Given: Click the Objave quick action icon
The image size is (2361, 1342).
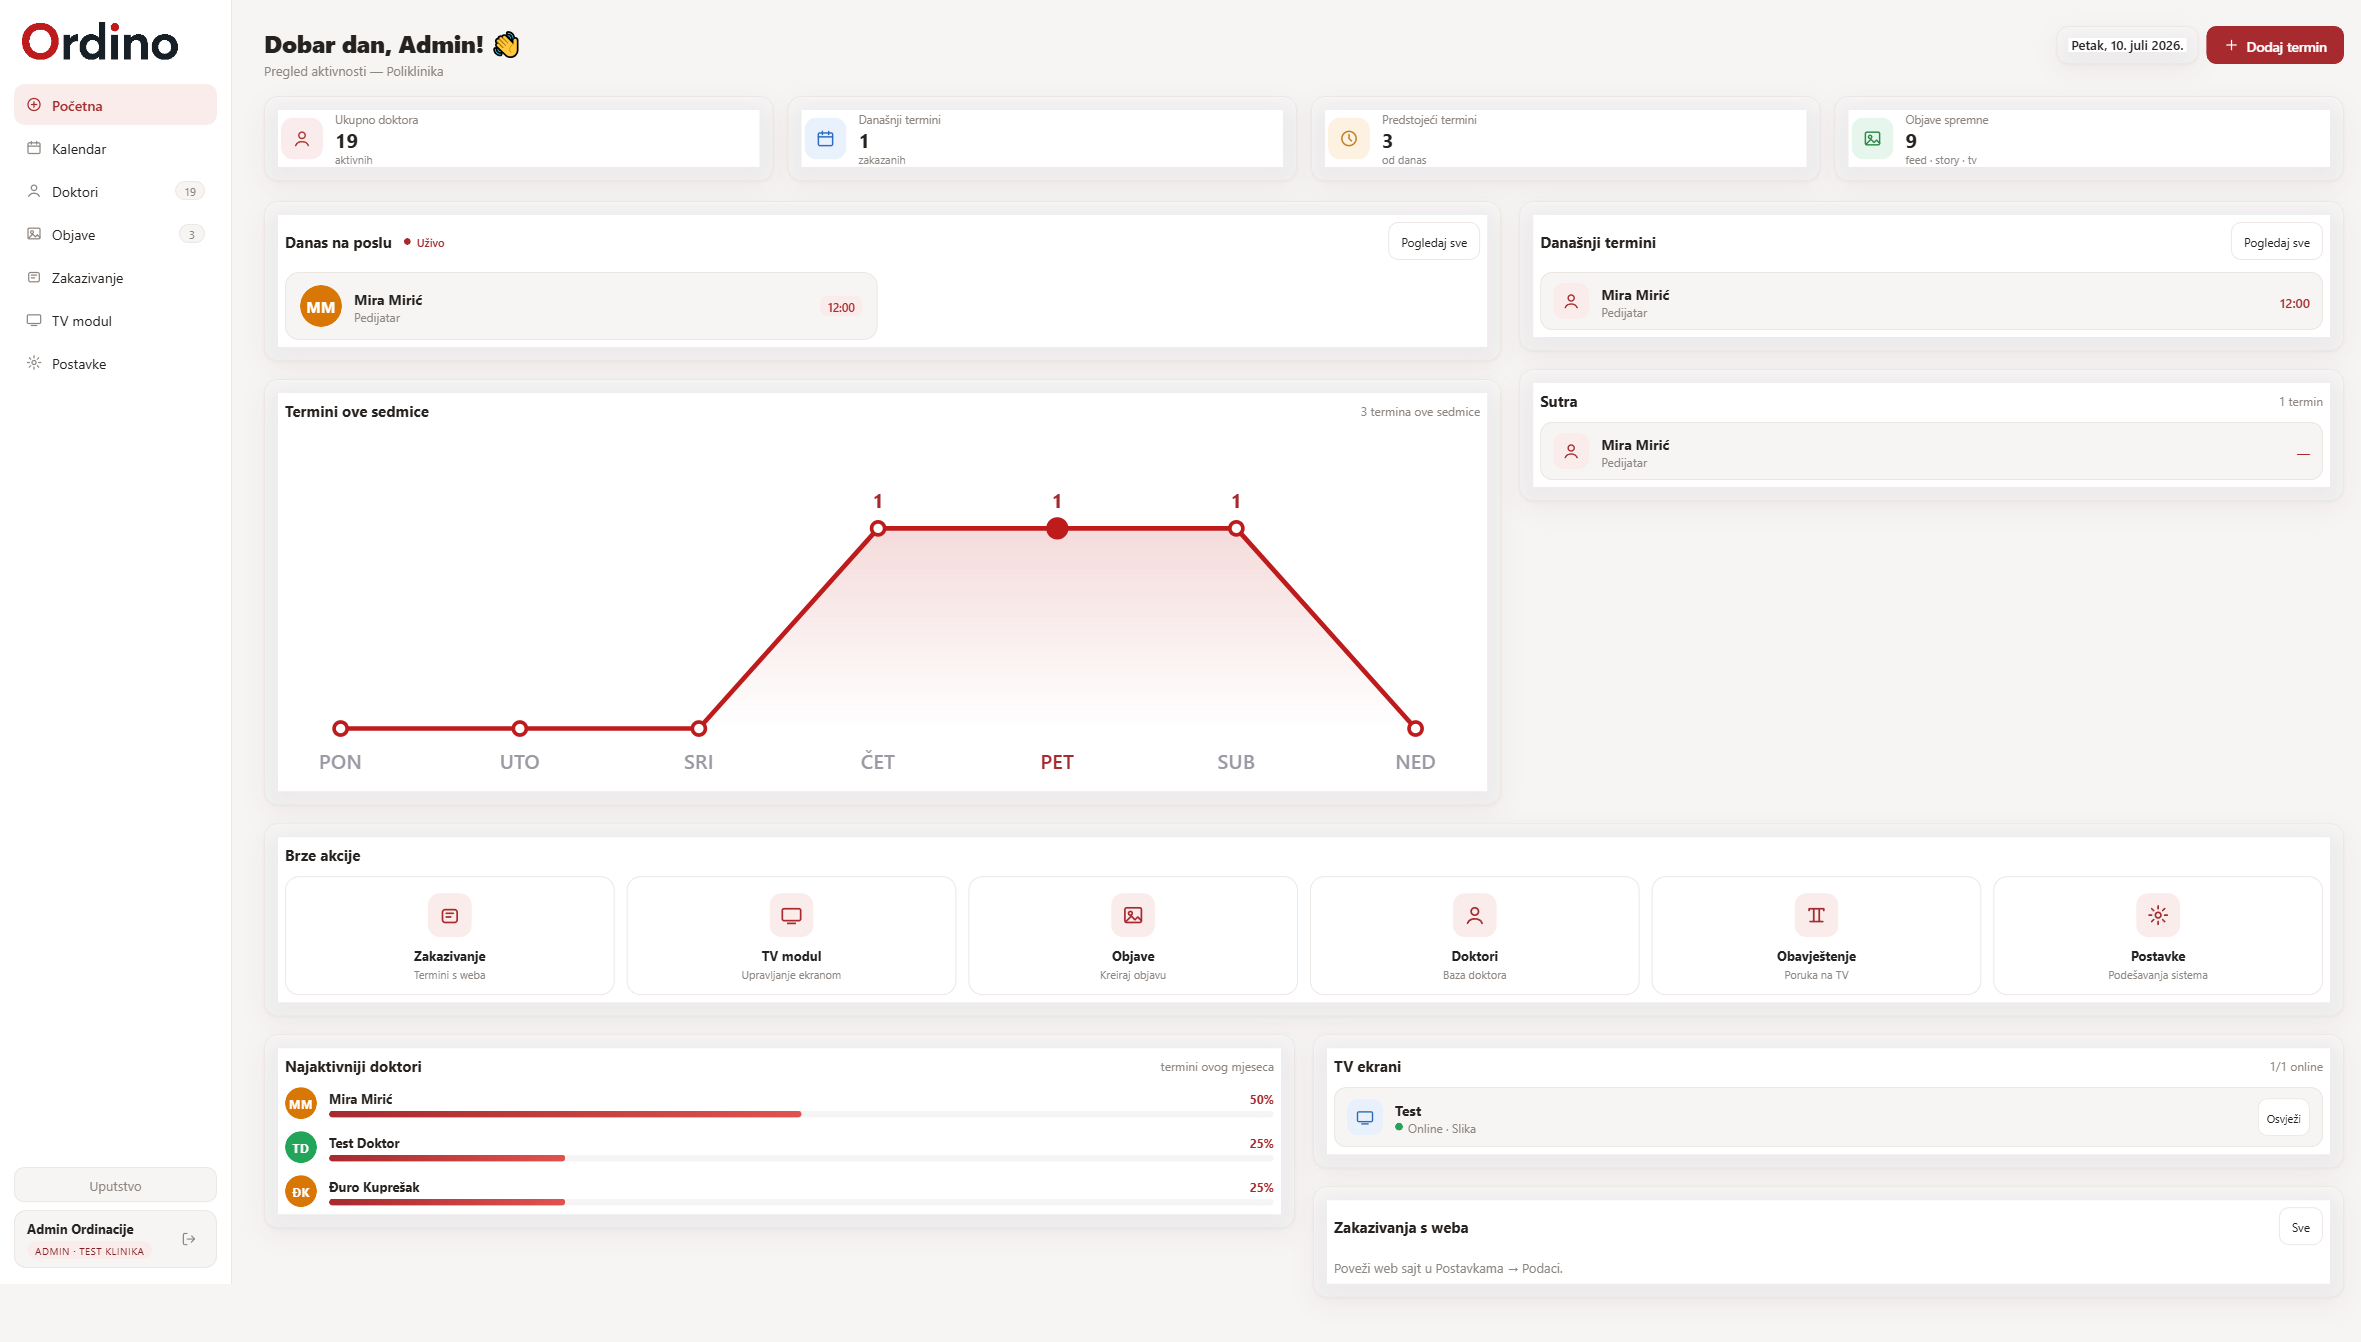Looking at the screenshot, I should click(1133, 915).
